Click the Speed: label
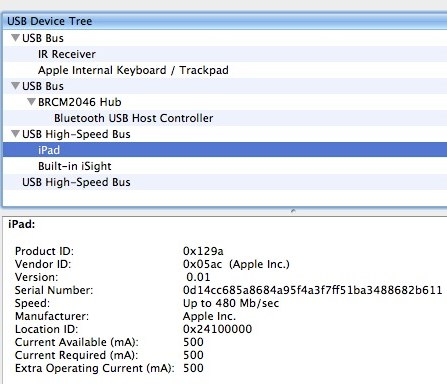This screenshot has width=447, height=384. pyautogui.click(x=32, y=303)
